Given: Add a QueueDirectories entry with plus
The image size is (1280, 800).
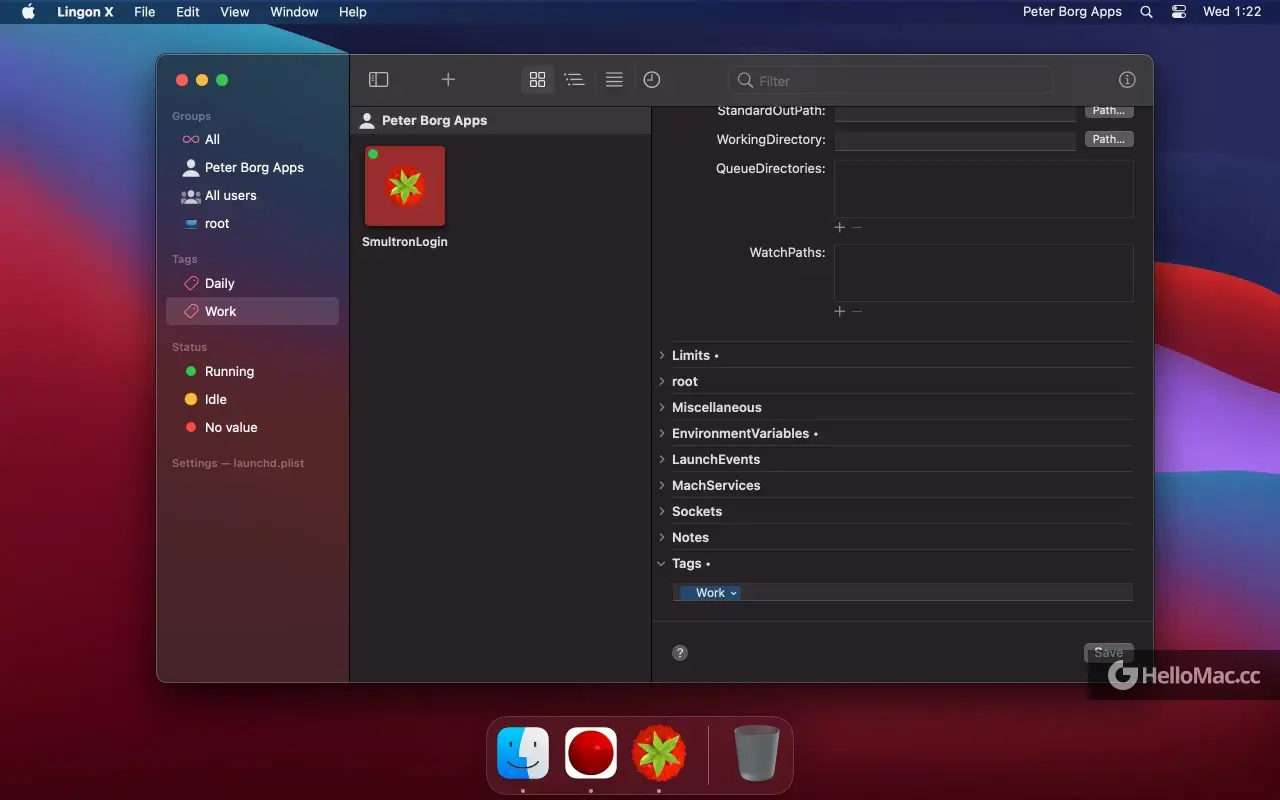Looking at the screenshot, I should [x=839, y=227].
